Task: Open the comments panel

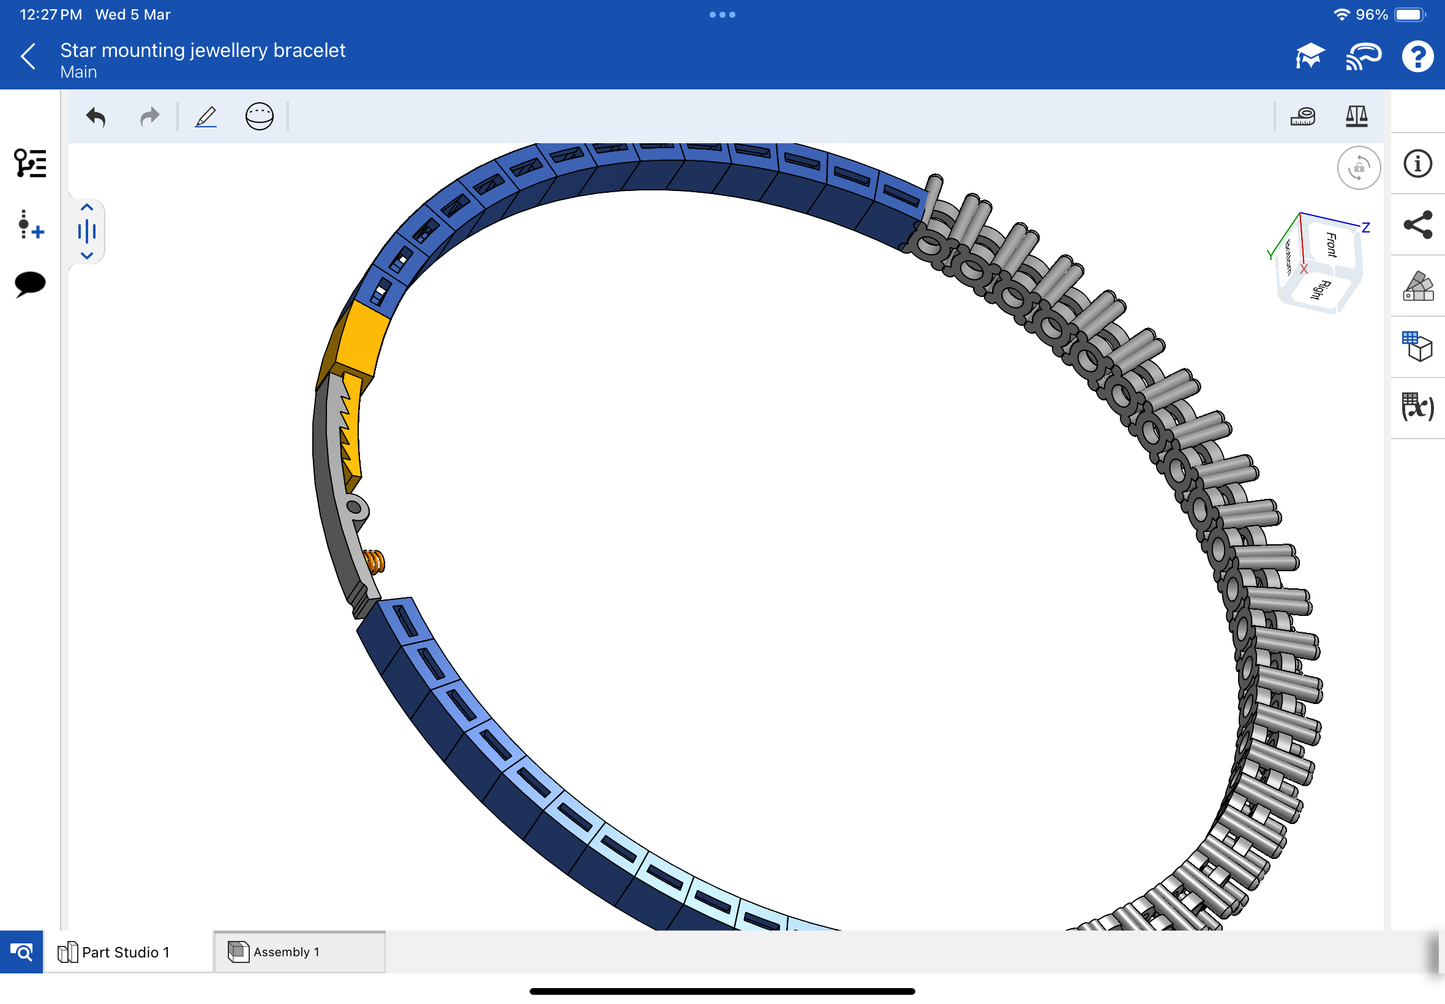Action: 30,284
